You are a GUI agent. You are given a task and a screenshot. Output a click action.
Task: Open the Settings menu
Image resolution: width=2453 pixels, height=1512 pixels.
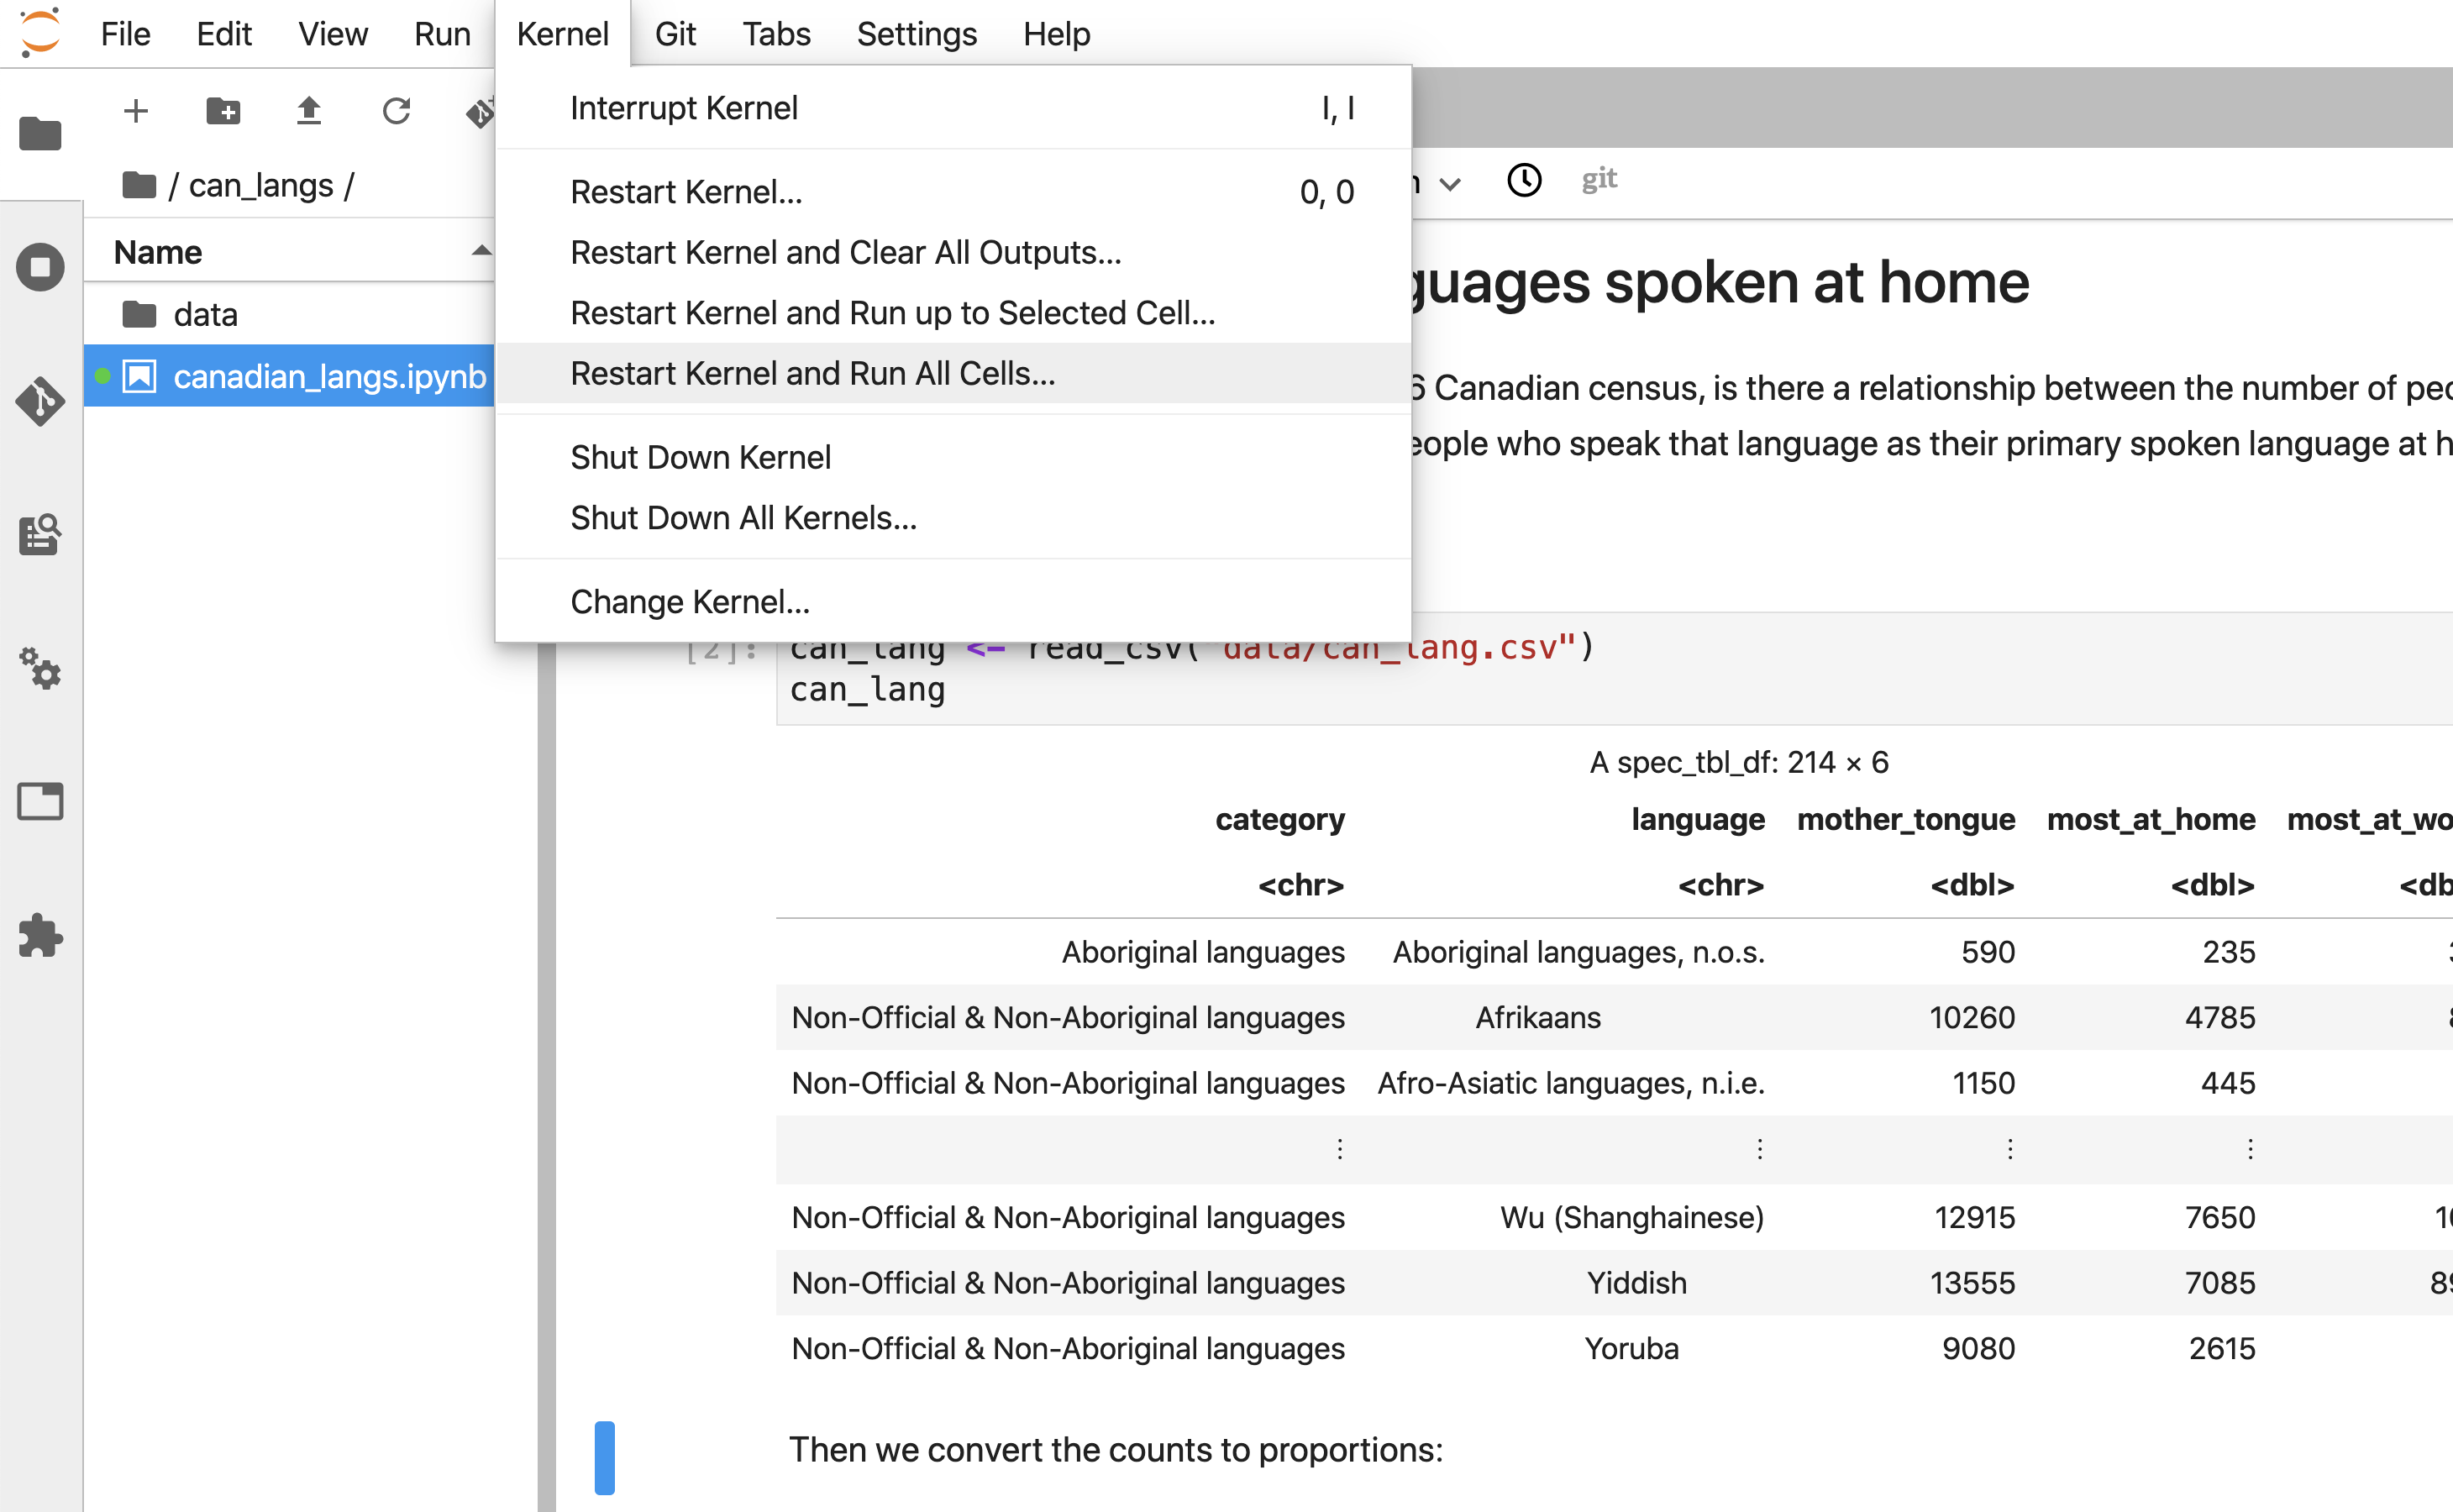pos(916,34)
